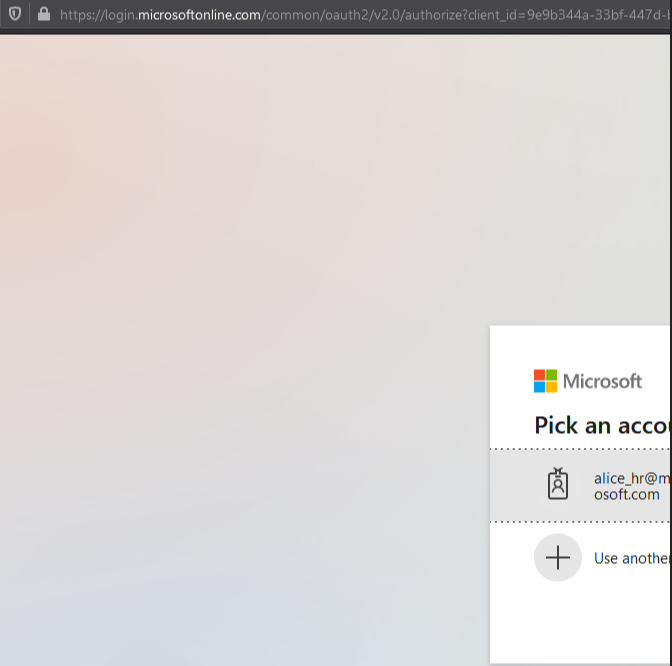
Task: Click the Microsoft four-square logo
Action: tap(545, 381)
